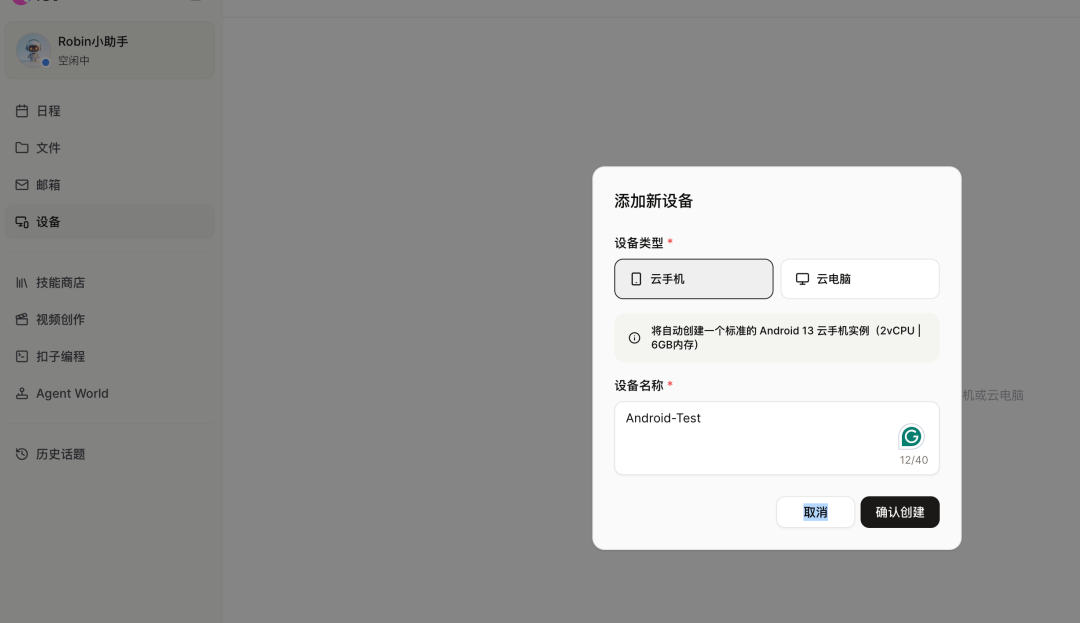Select the 云手机 device type option
This screenshot has width=1080, height=623.
pos(694,279)
